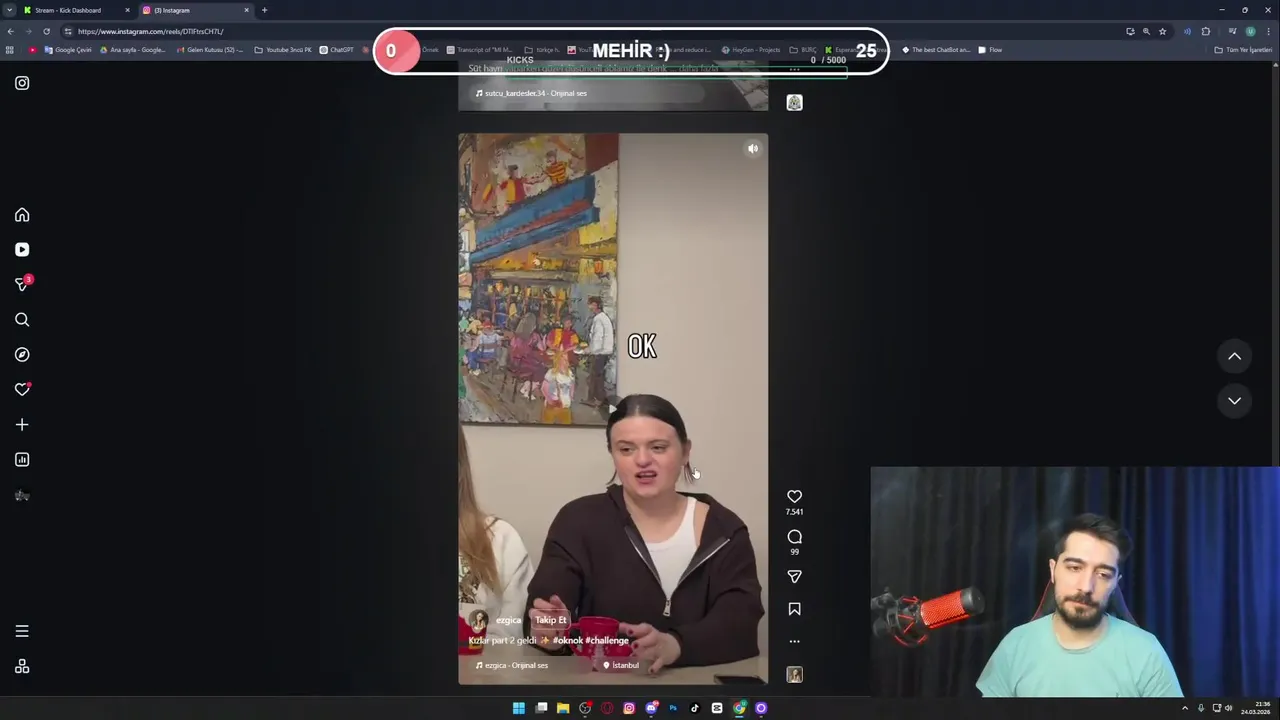The image size is (1280, 720).
Task: Open Discord from taskbar
Action: (x=651, y=708)
